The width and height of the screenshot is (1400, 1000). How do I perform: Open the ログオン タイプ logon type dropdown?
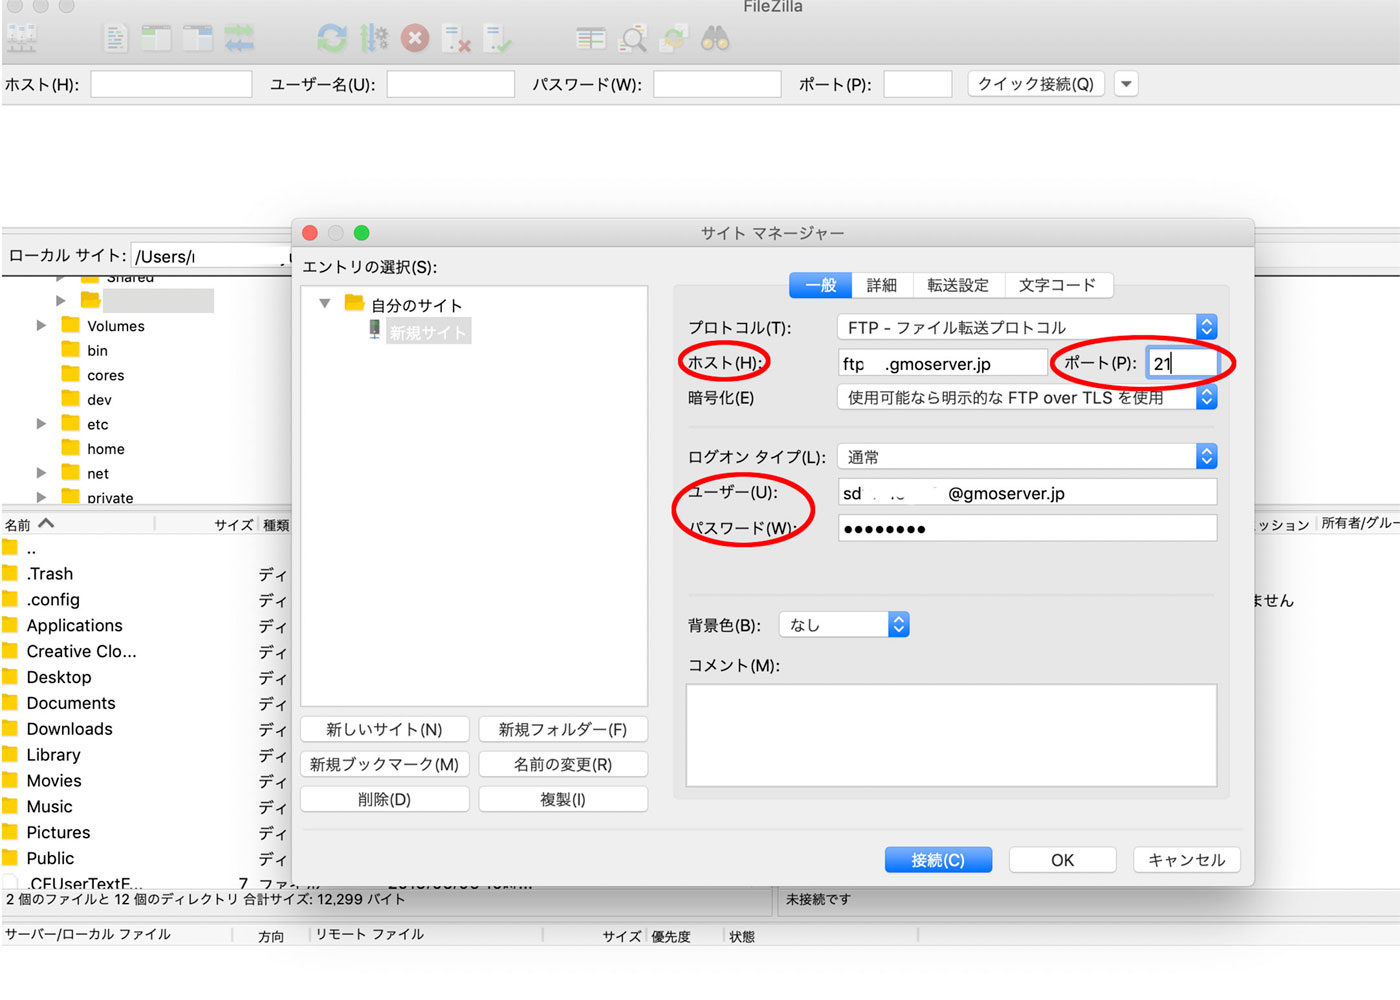pos(1027,457)
